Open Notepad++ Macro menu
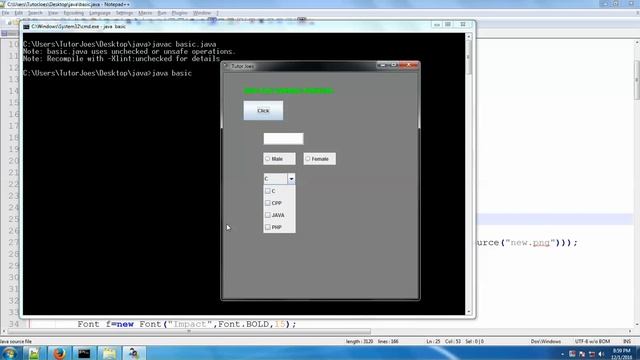 145,13
